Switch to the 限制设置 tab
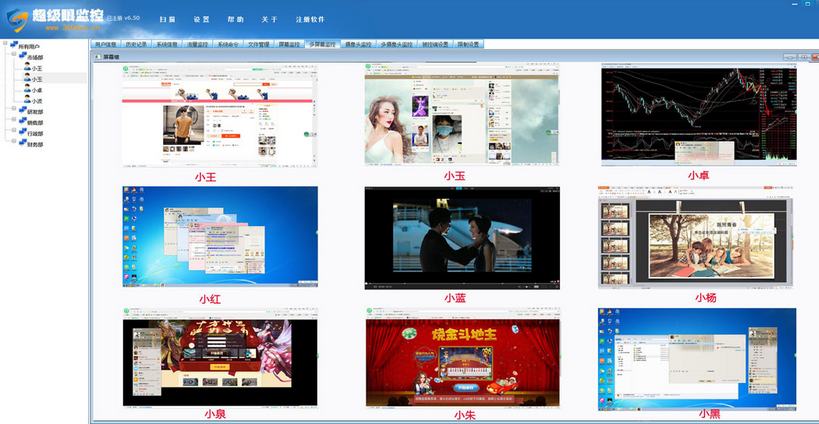Viewport: 819px width, 424px height. click(469, 44)
